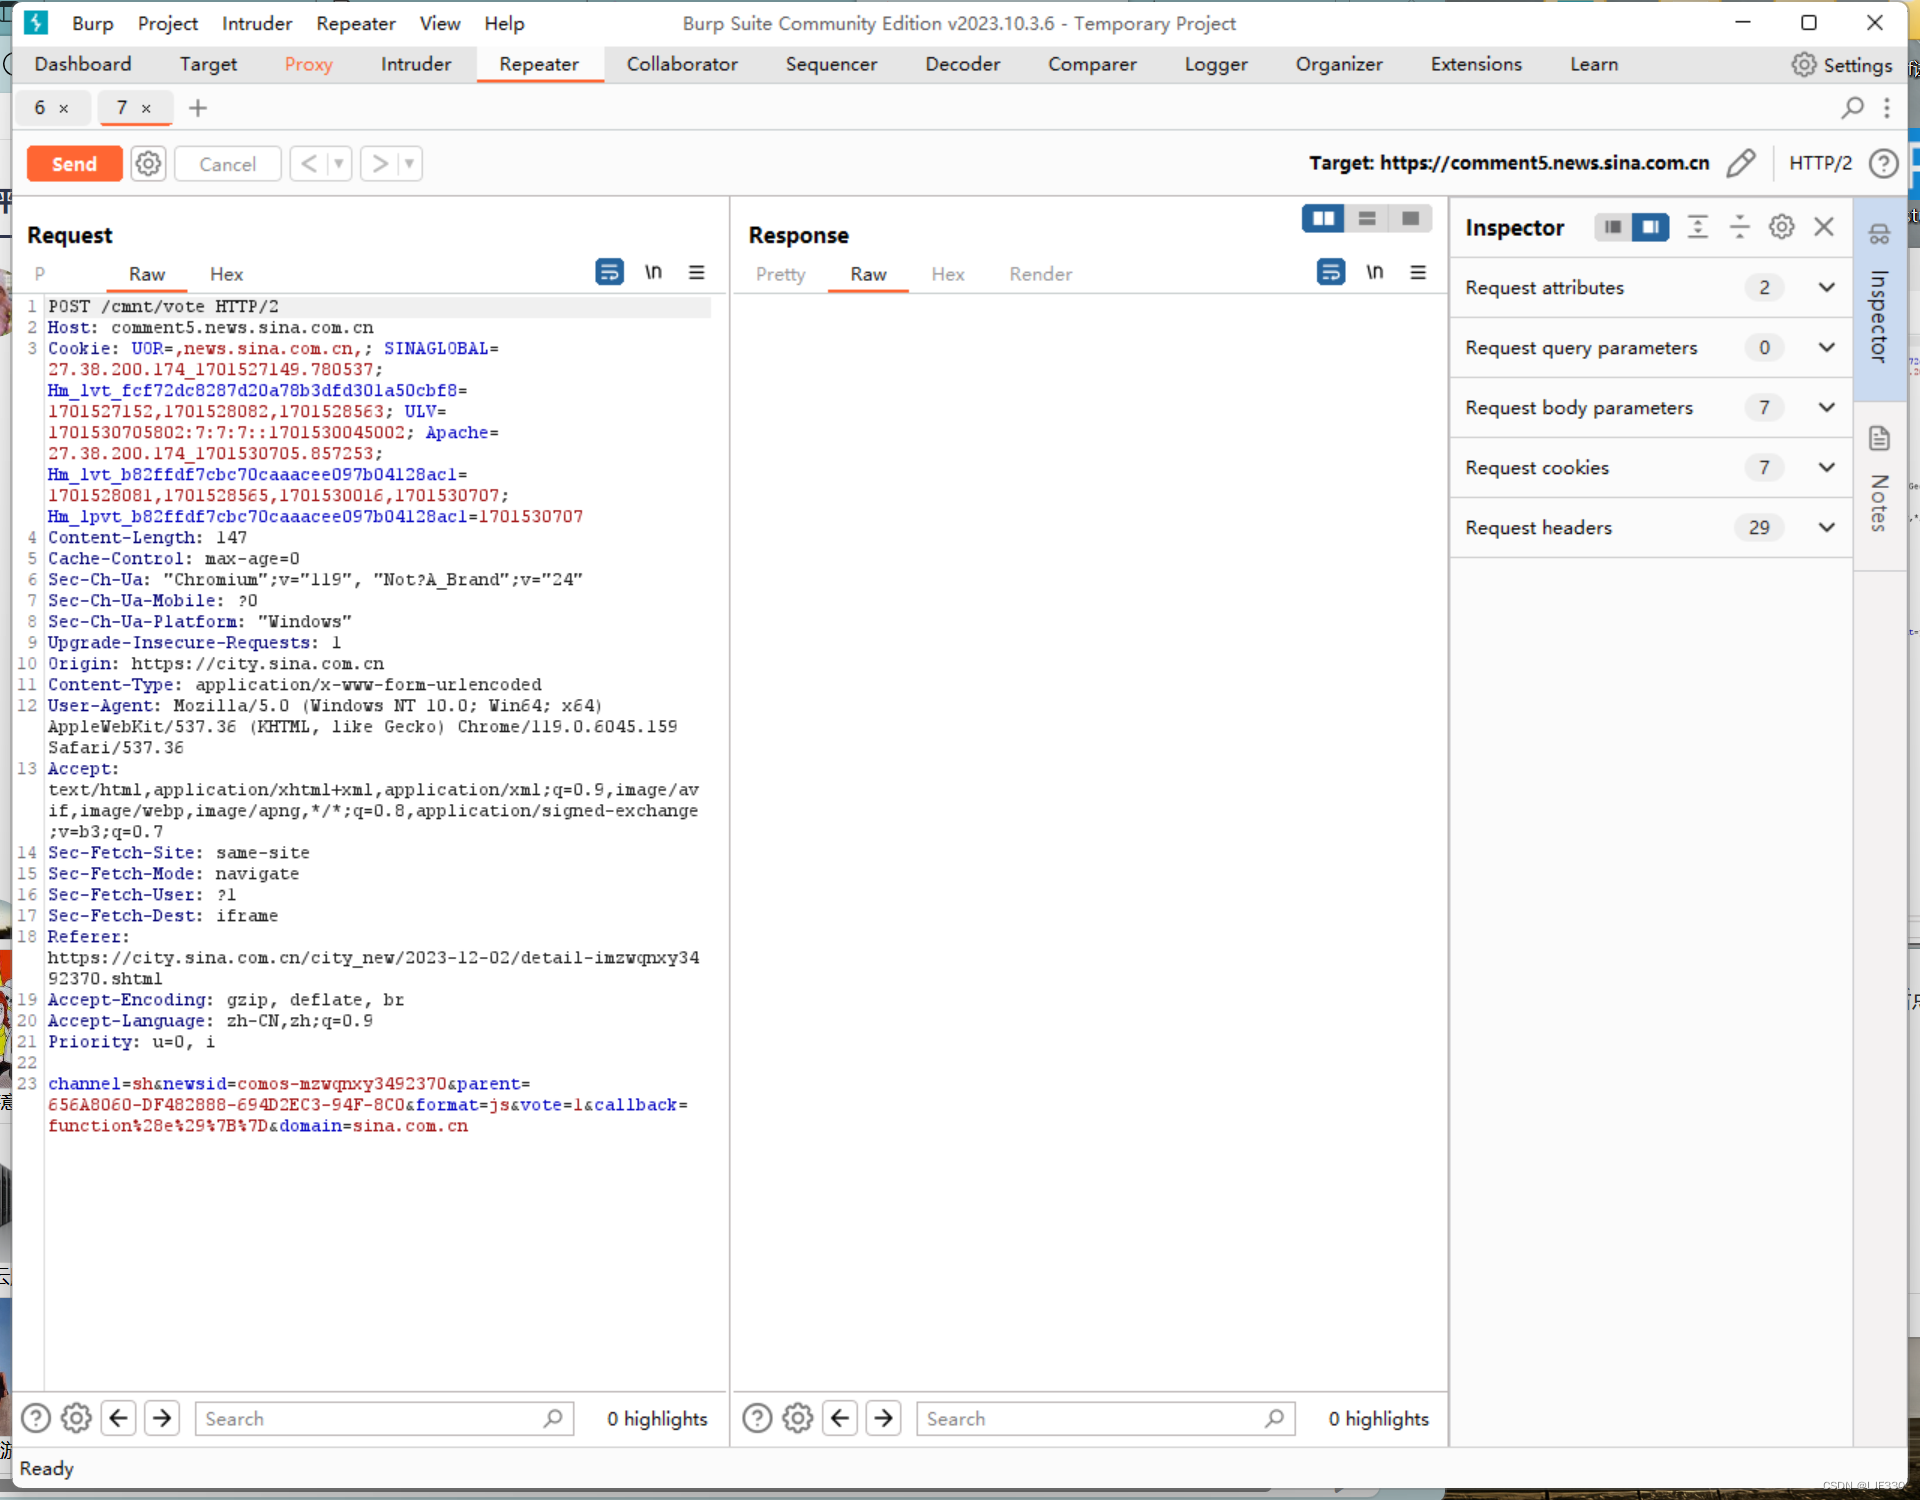Click the Repeater settings gear icon
This screenshot has width=1920, height=1500.
coord(150,164)
